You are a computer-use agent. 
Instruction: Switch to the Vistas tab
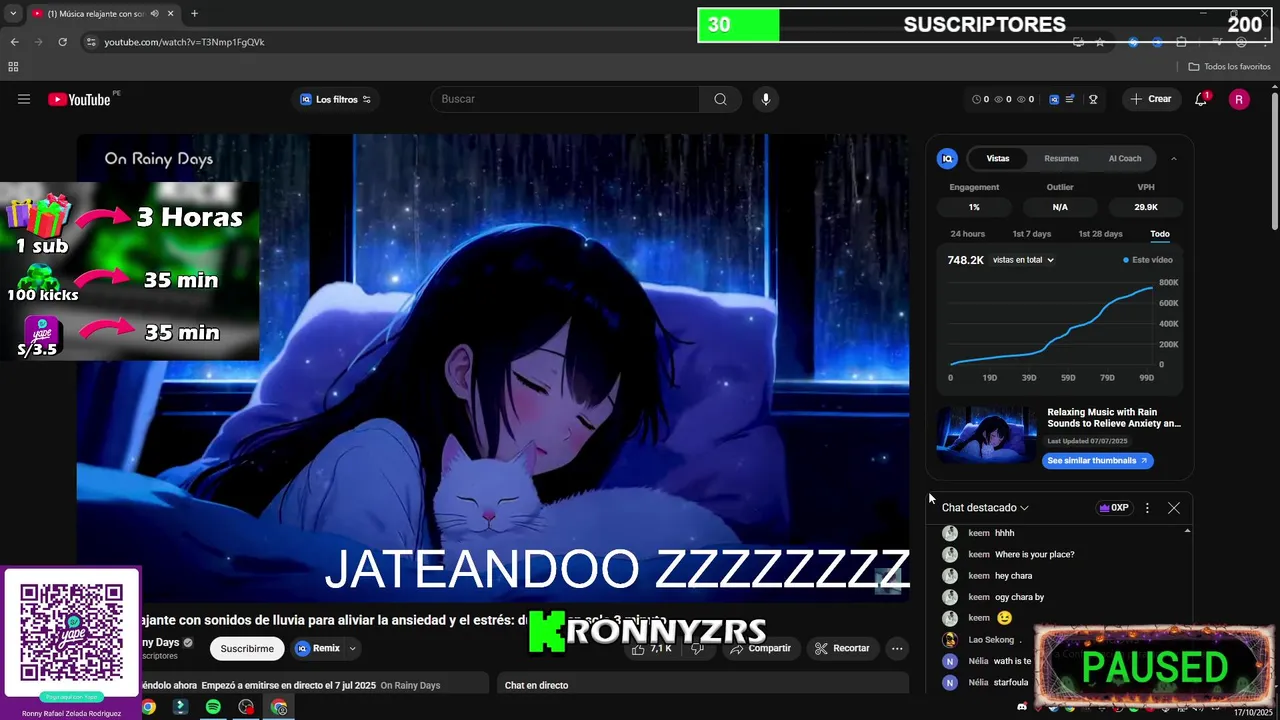coord(998,158)
